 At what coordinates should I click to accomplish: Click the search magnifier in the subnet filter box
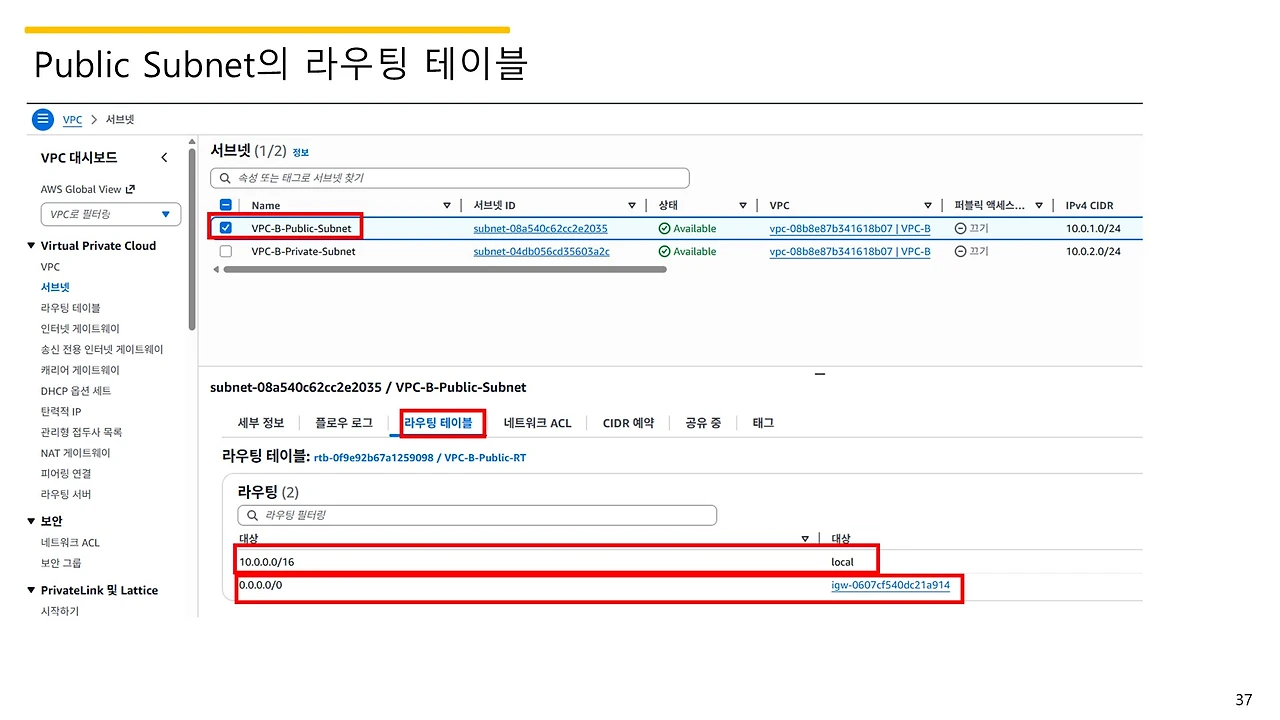224,178
